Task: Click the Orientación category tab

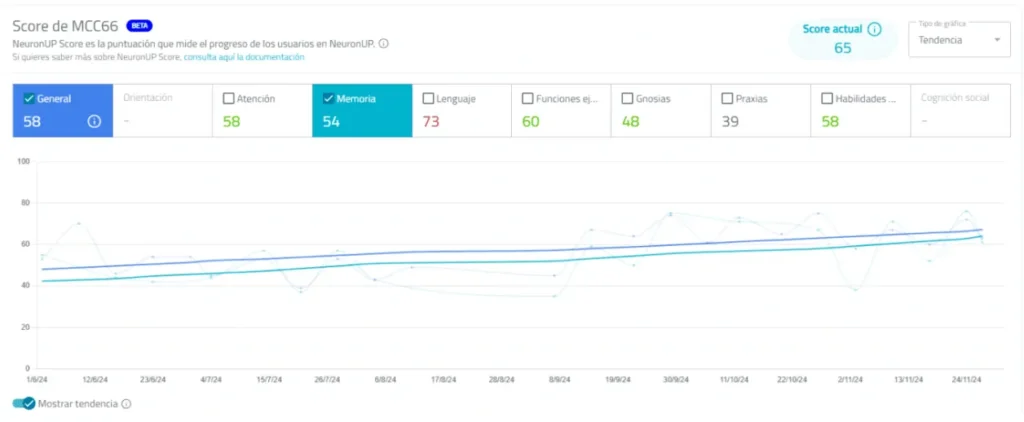Action: tap(161, 111)
